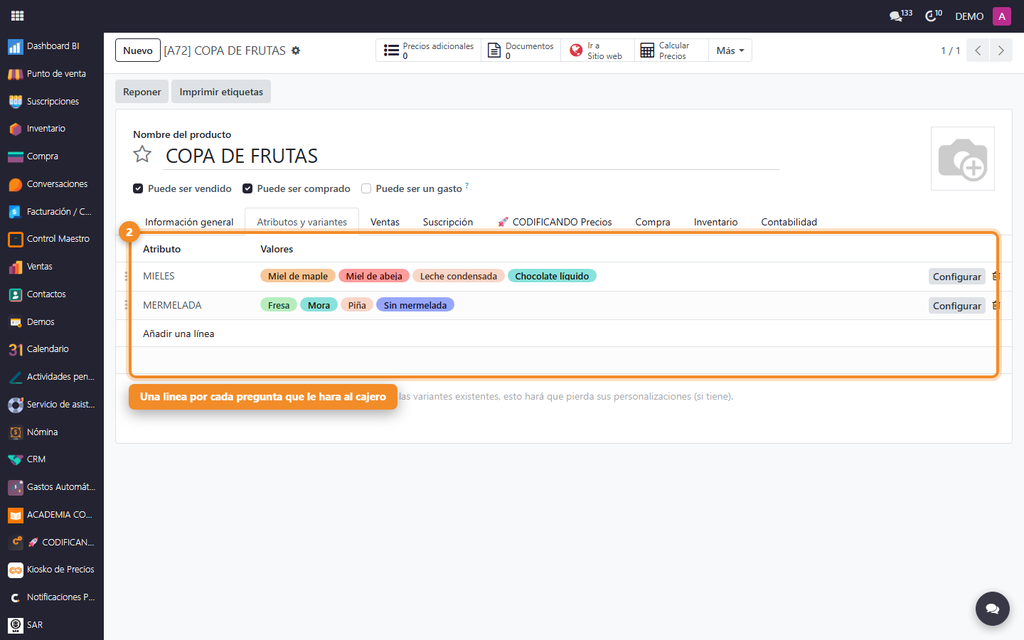This screenshot has height=640, width=1024.
Task: Enable Puede ser un gasto checkbox
Action: tap(366, 189)
